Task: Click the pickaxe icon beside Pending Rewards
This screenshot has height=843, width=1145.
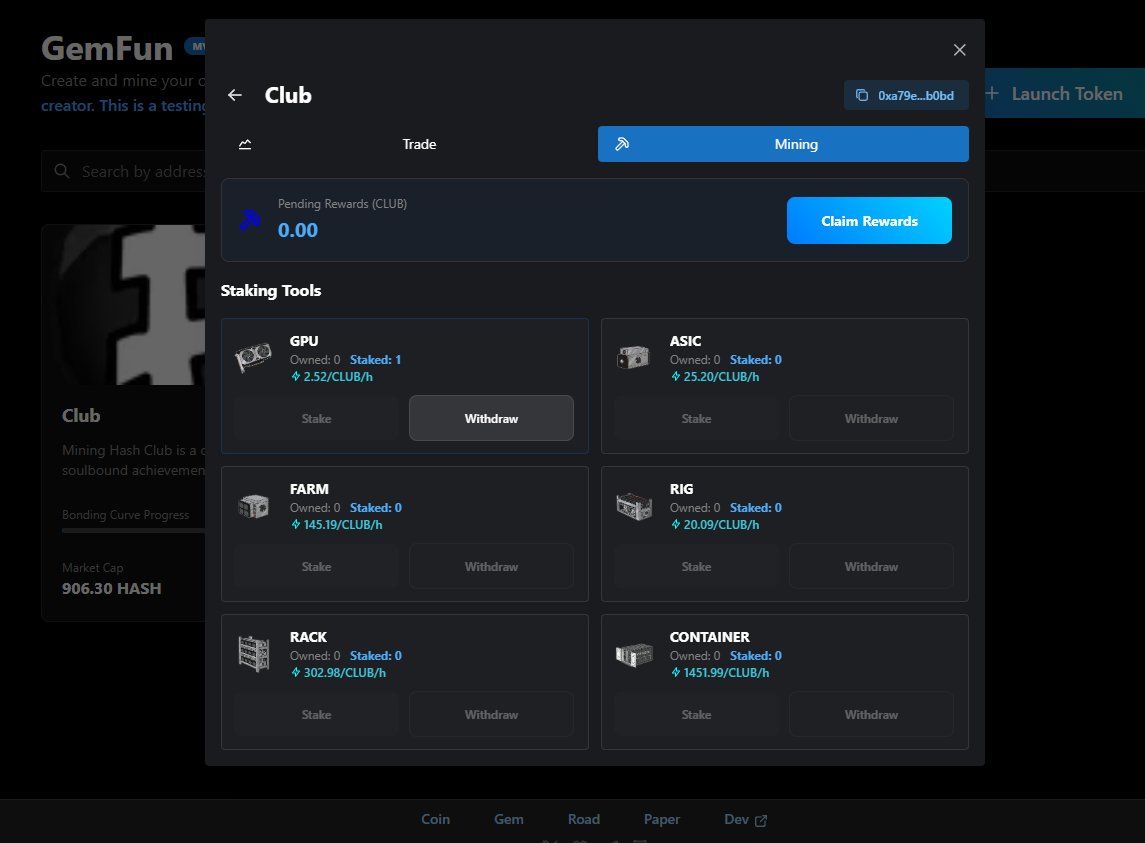Action: tap(249, 220)
